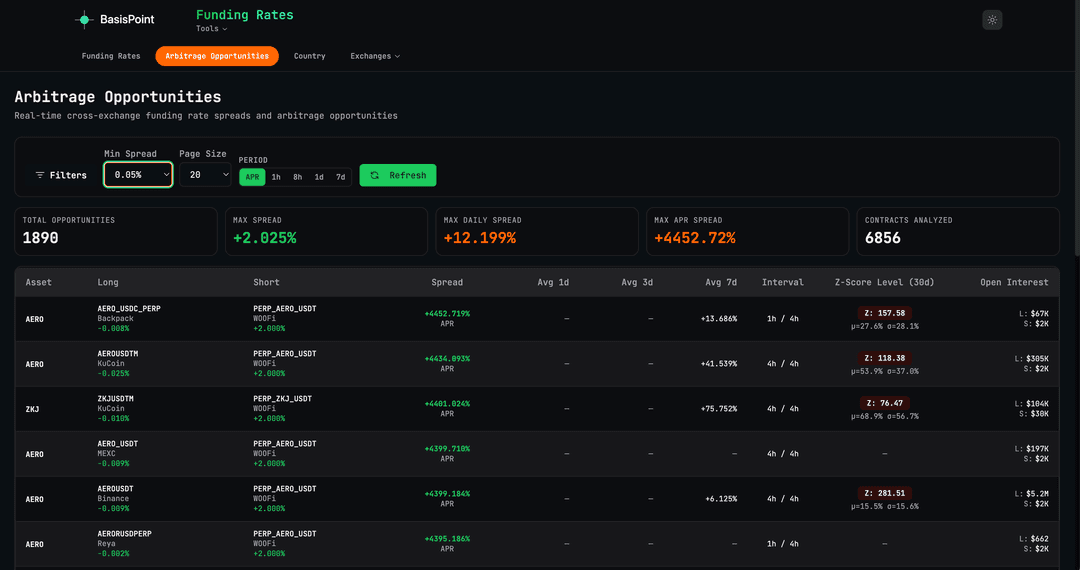Screen dimensions: 1080x570
Task: Click the ZKJ asset row
Action: 33,409
